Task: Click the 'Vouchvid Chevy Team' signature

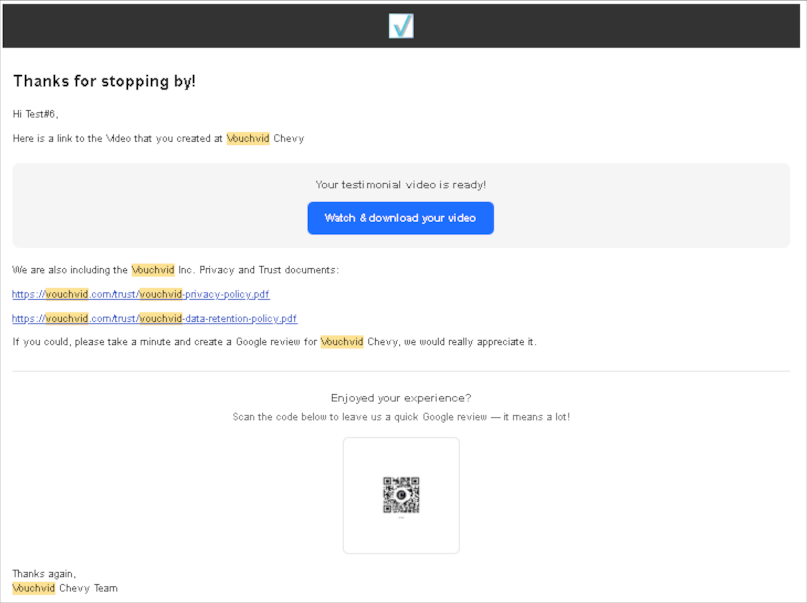Action: click(x=65, y=588)
